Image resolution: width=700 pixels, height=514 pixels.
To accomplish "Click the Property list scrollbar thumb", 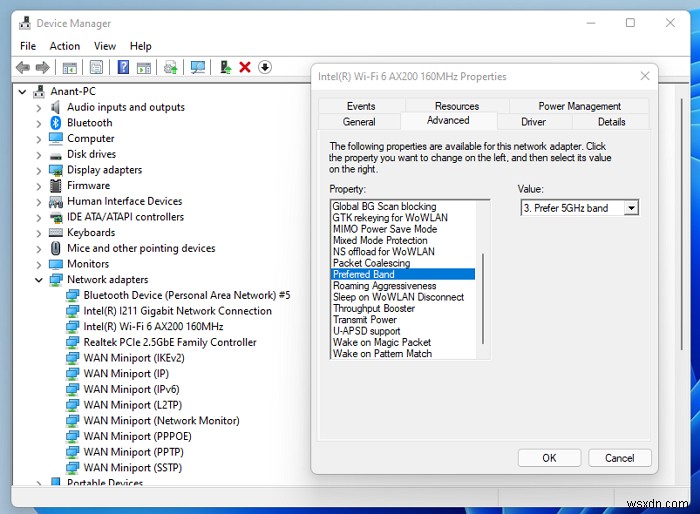I will (x=483, y=298).
